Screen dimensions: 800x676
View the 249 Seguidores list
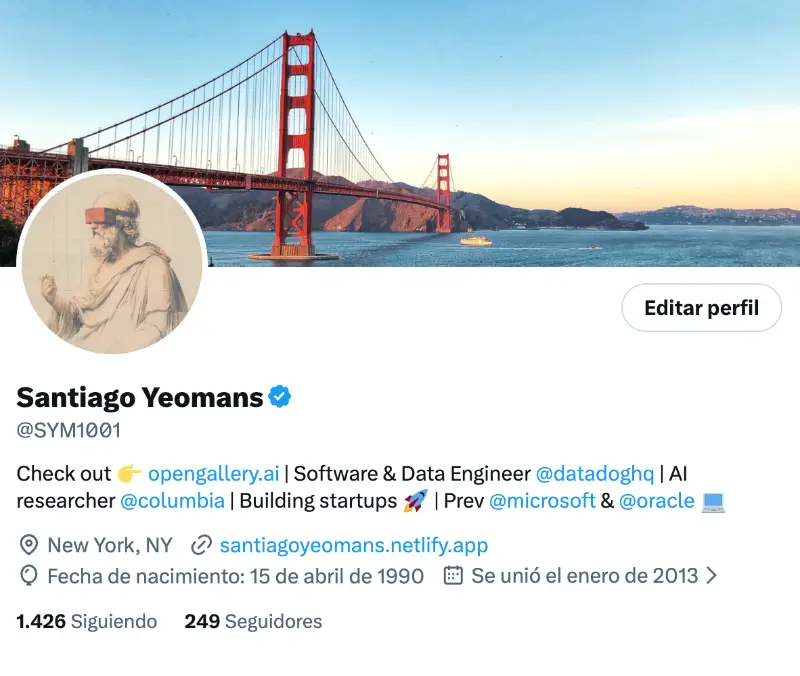click(x=253, y=621)
